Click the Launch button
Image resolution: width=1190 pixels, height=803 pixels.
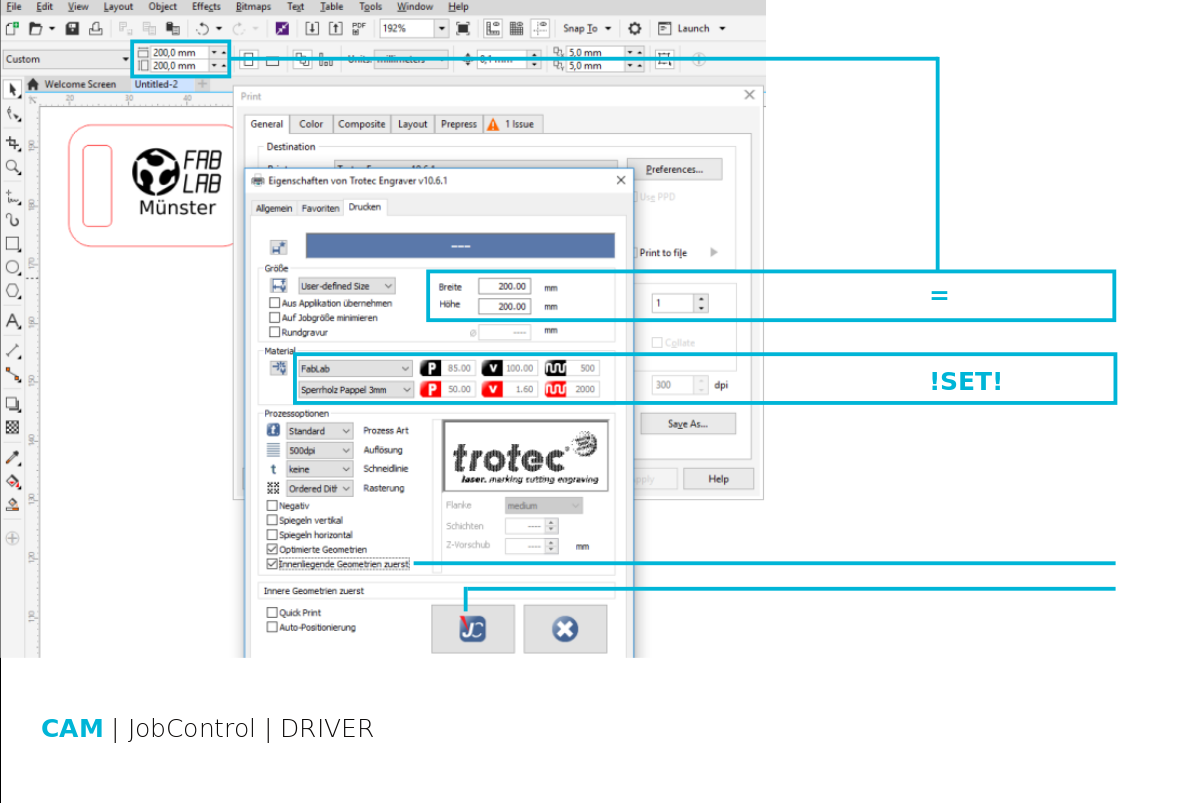692,28
